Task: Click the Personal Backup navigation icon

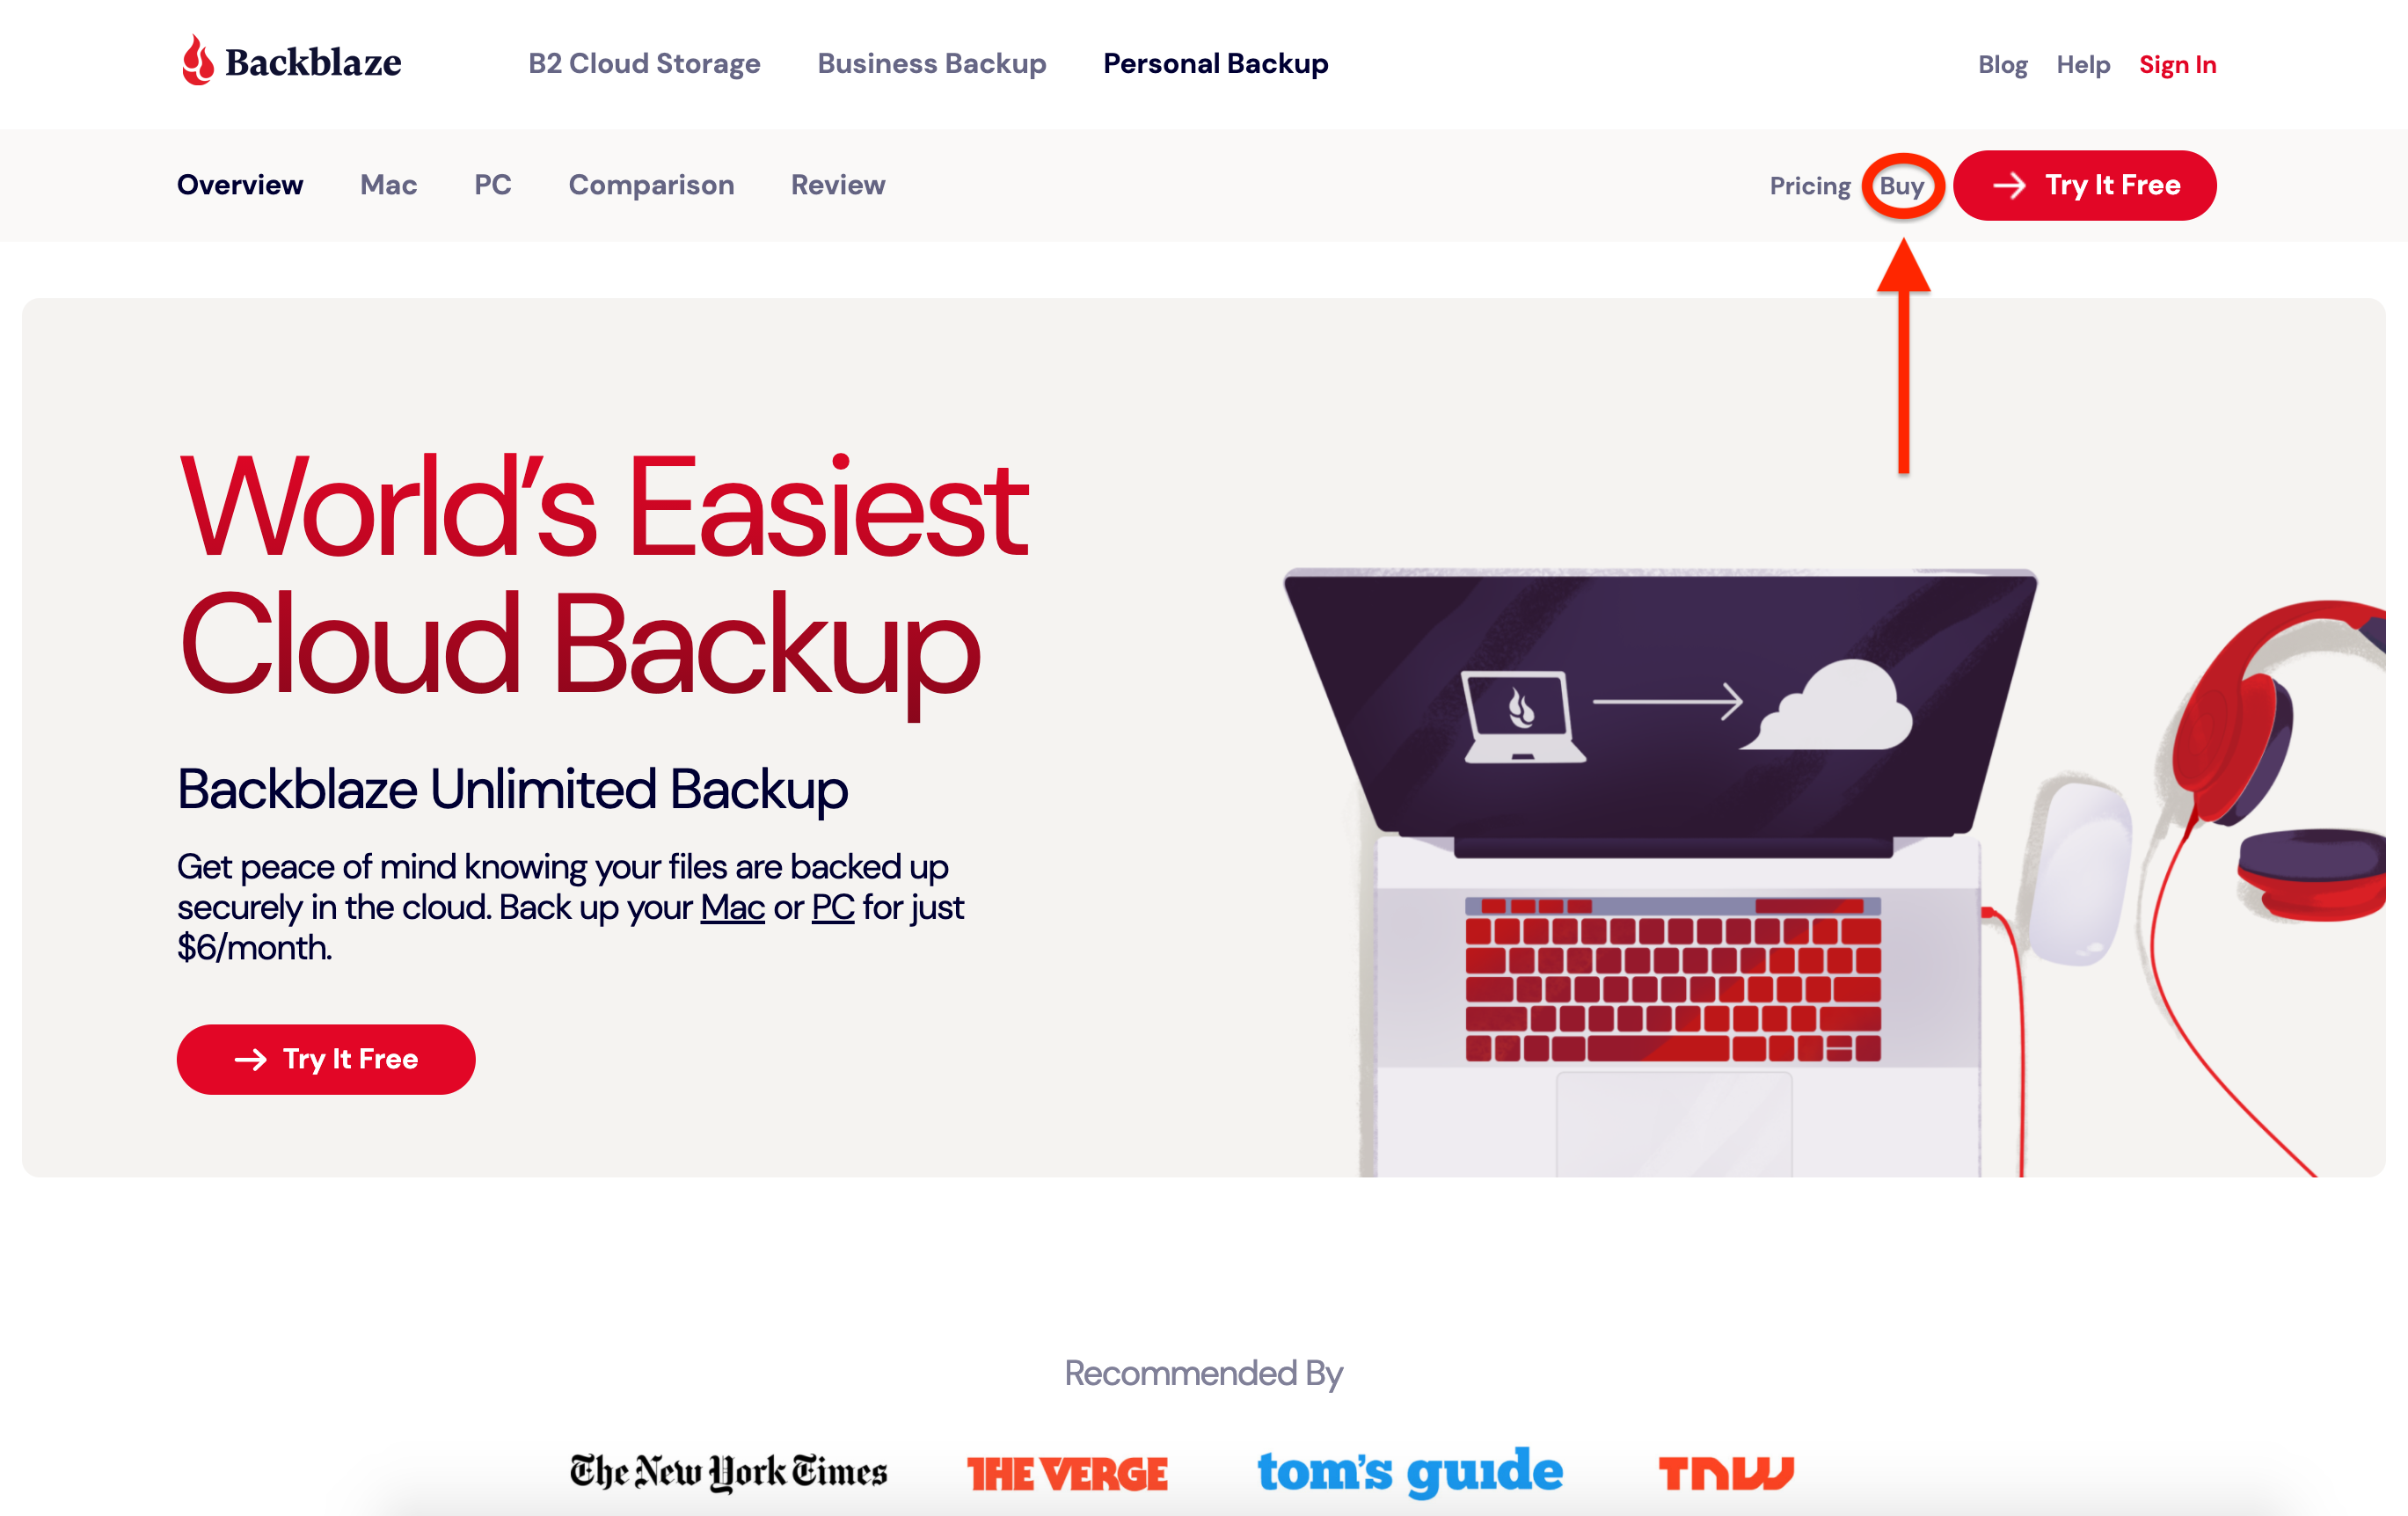Action: [1217, 64]
